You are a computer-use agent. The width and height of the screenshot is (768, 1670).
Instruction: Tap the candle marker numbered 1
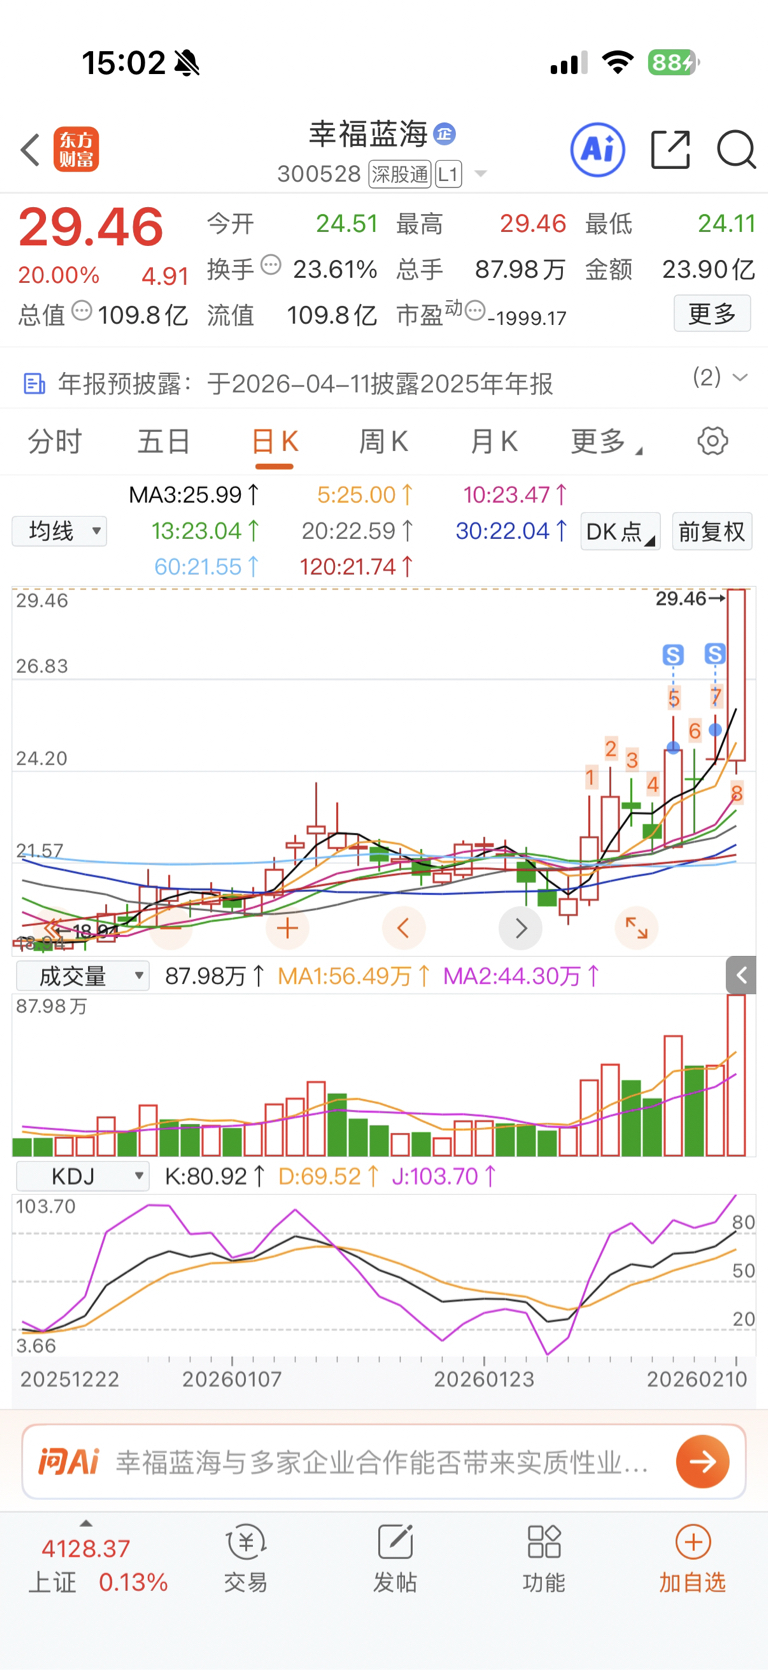point(590,777)
